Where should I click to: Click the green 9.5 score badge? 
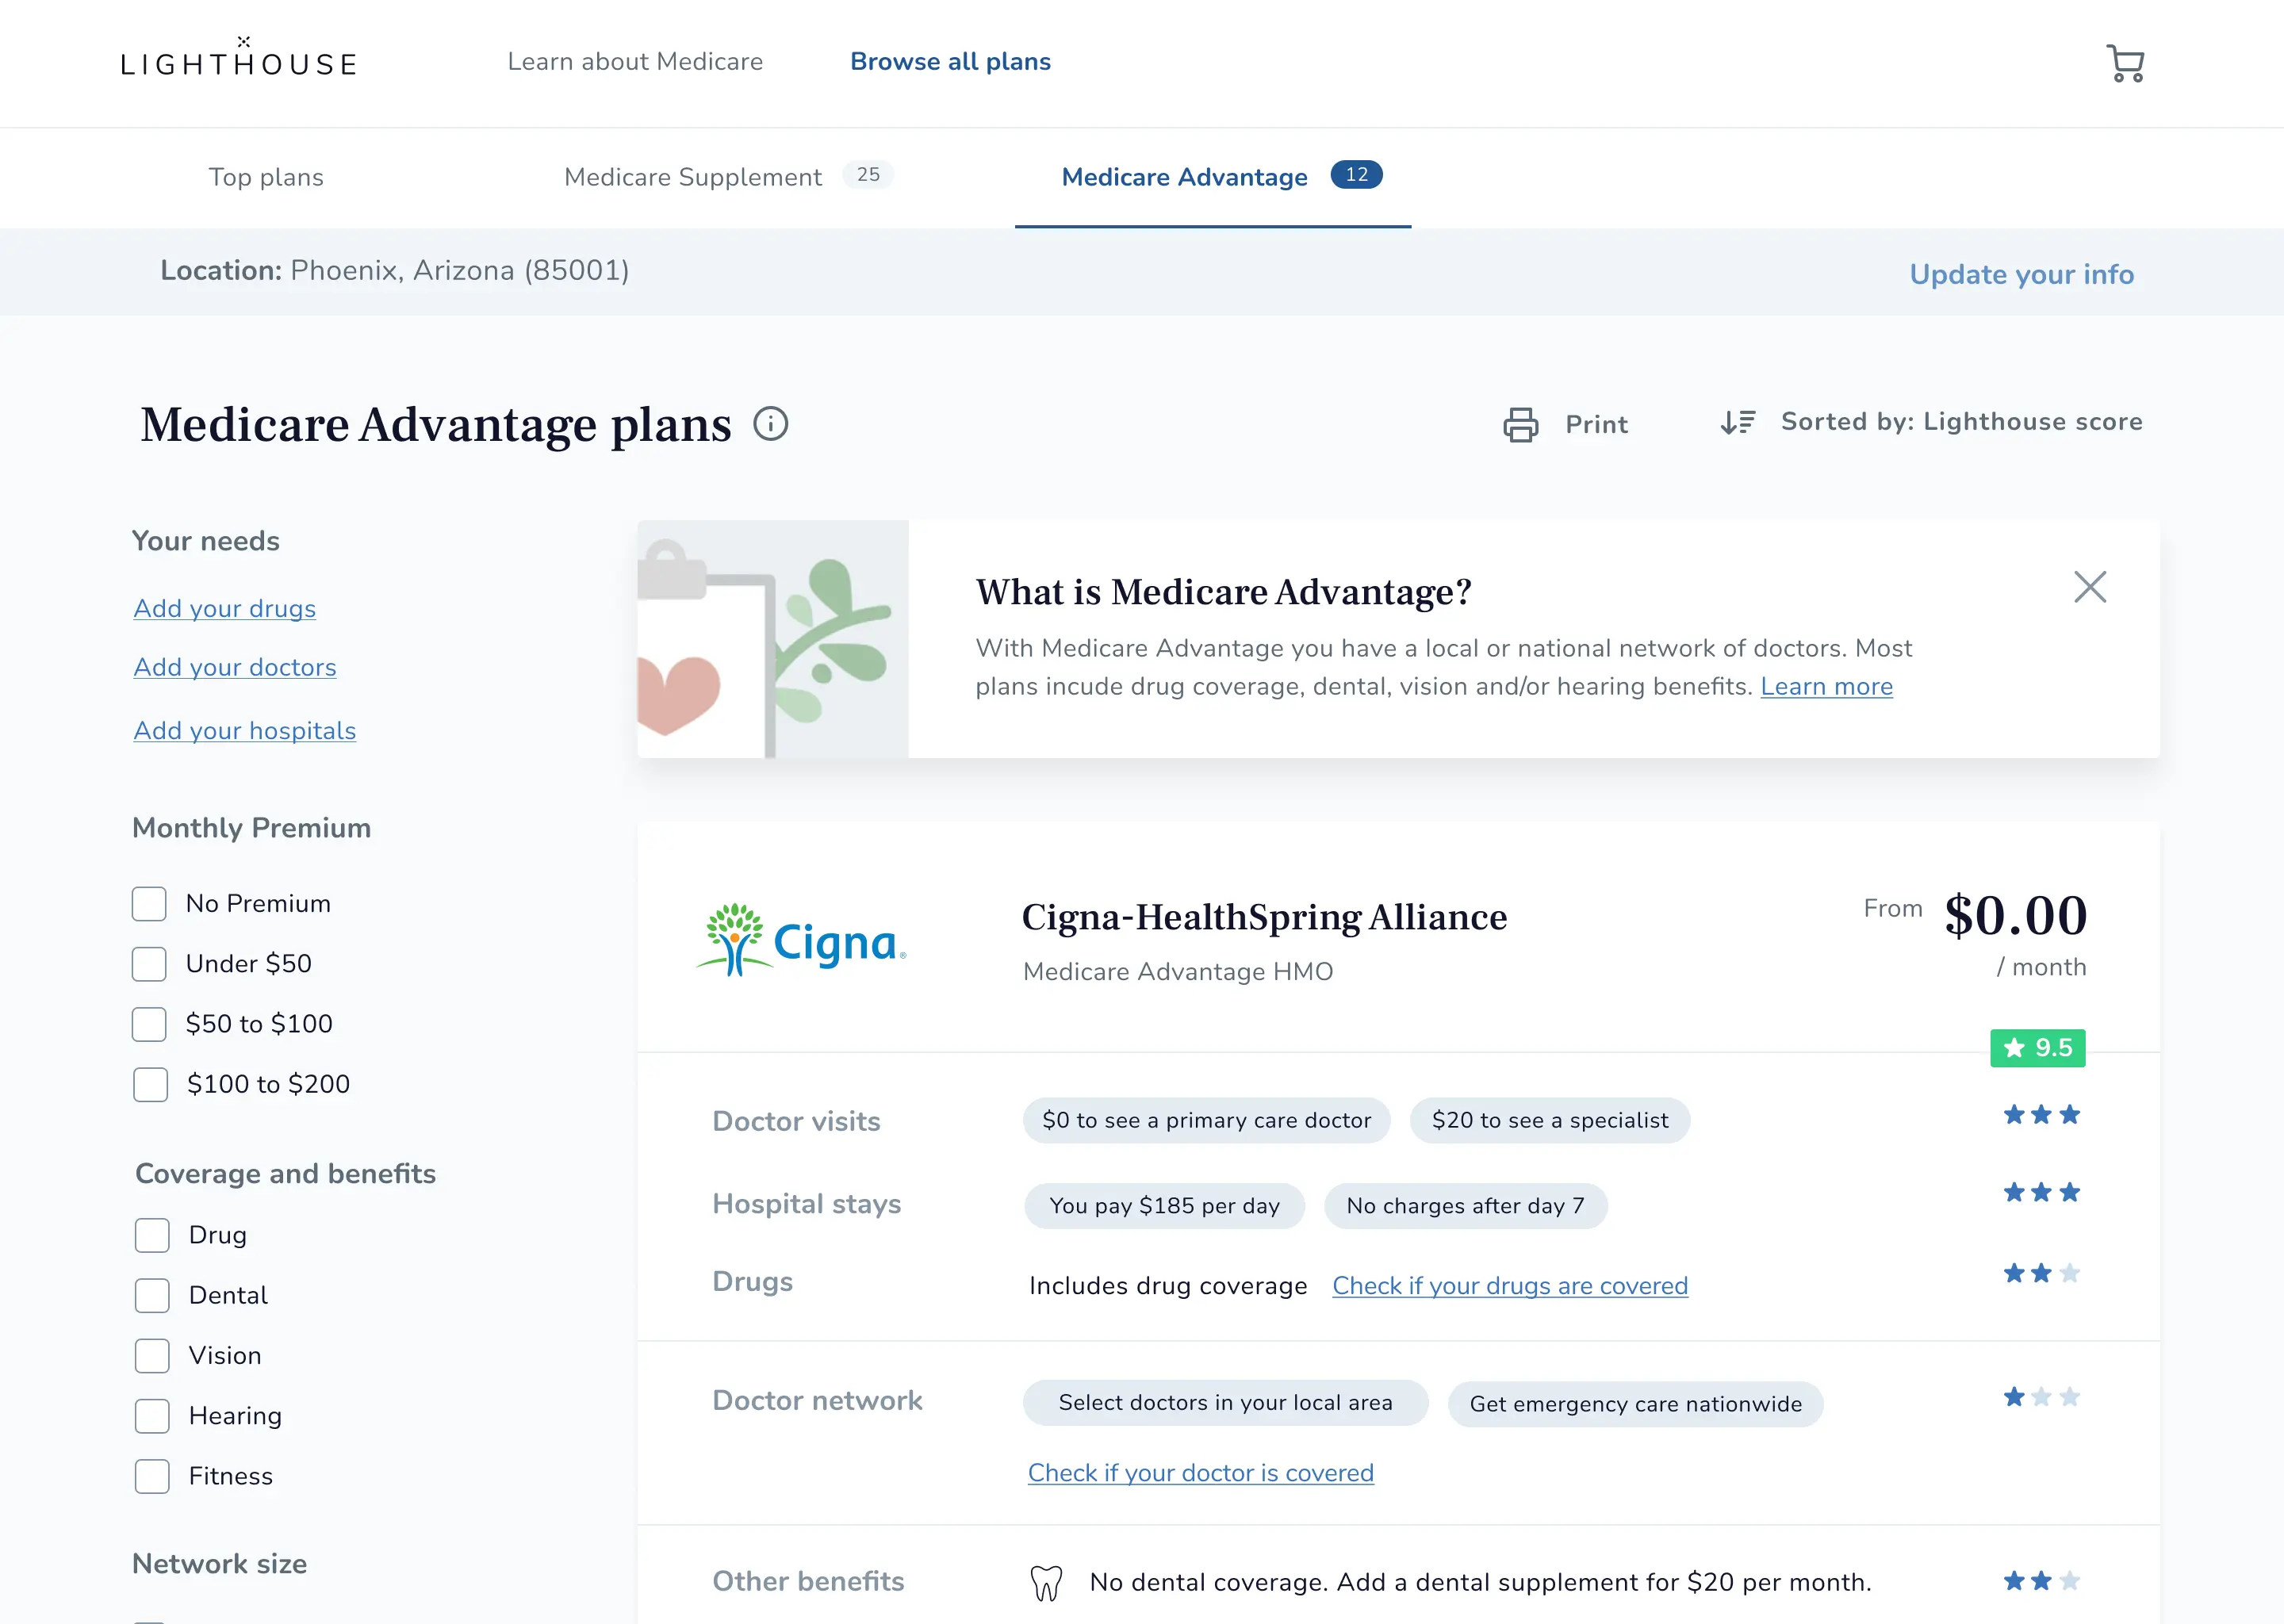[x=2037, y=1048]
